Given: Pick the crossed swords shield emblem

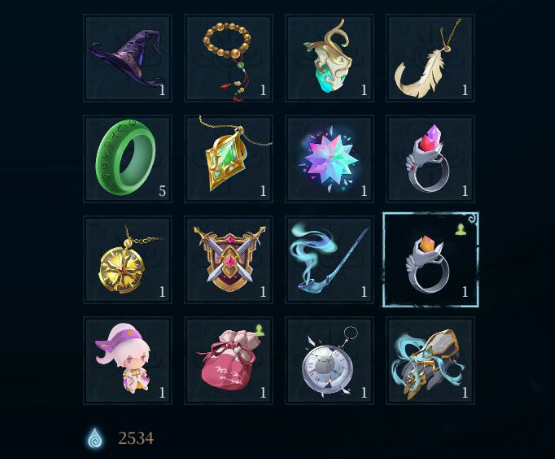Looking at the screenshot, I should pos(228,260).
